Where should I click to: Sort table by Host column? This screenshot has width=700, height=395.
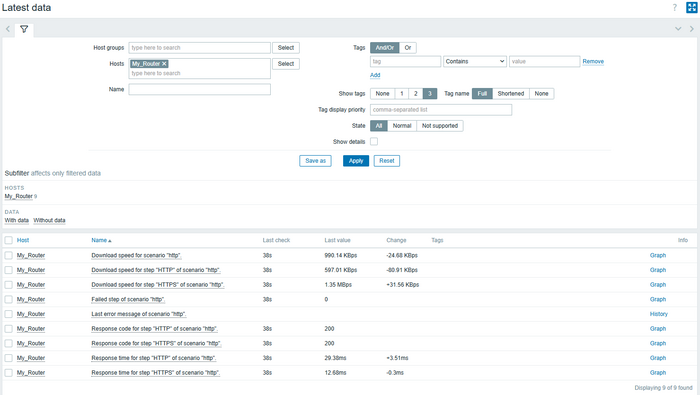[x=23, y=241]
